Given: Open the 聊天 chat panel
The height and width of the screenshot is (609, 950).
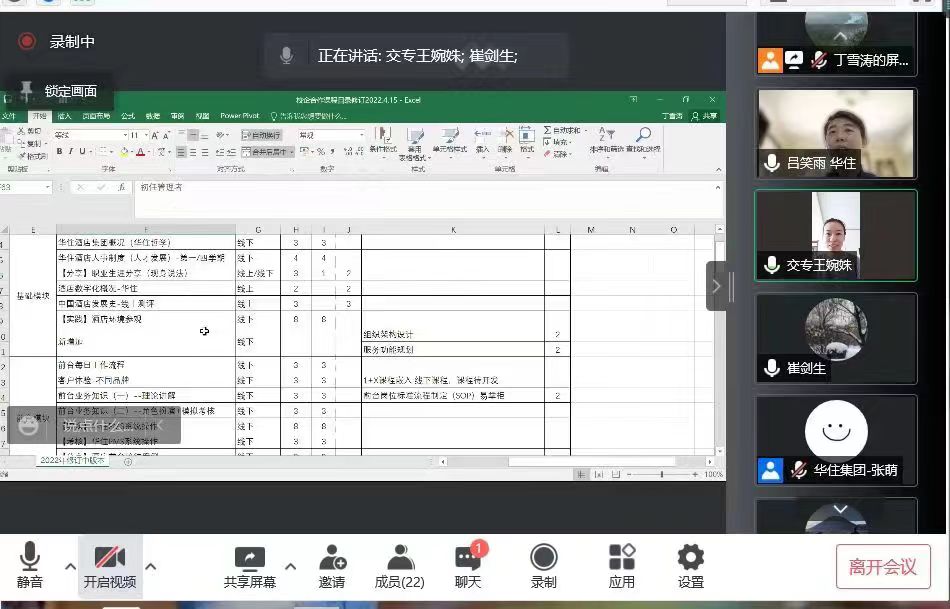Looking at the screenshot, I should point(468,565).
